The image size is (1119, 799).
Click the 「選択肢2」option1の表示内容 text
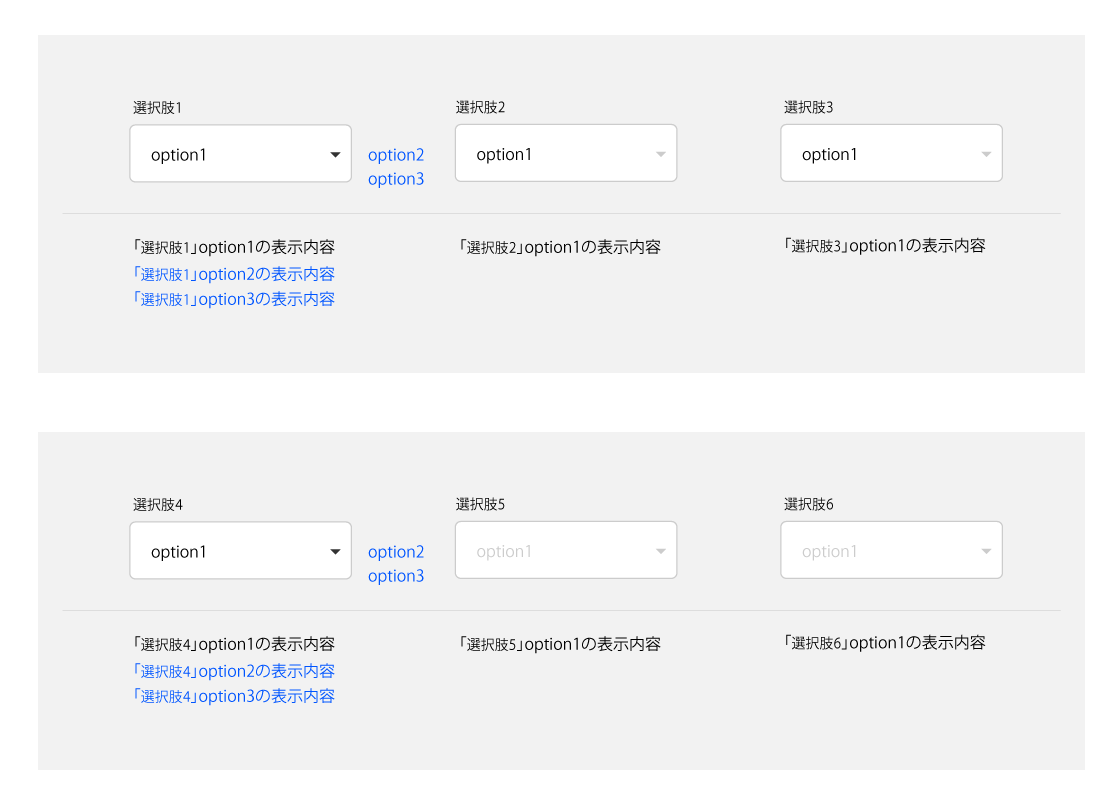pyautogui.click(x=560, y=248)
